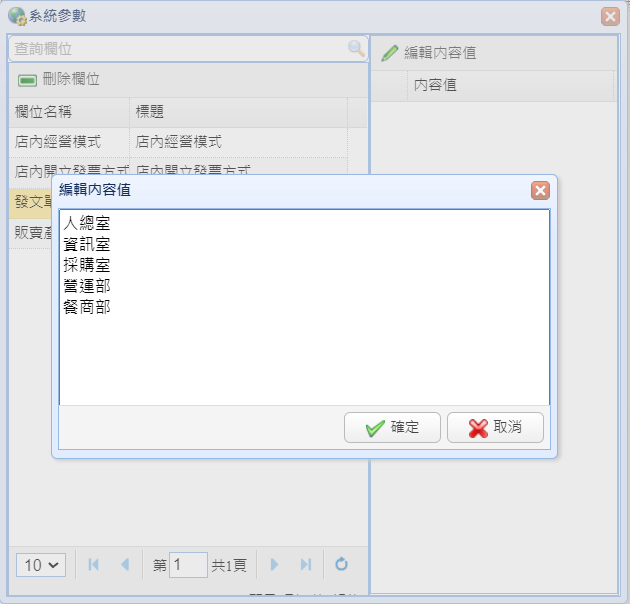The height and width of the screenshot is (604, 630).
Task: Go to next page icon
Action: (274, 565)
